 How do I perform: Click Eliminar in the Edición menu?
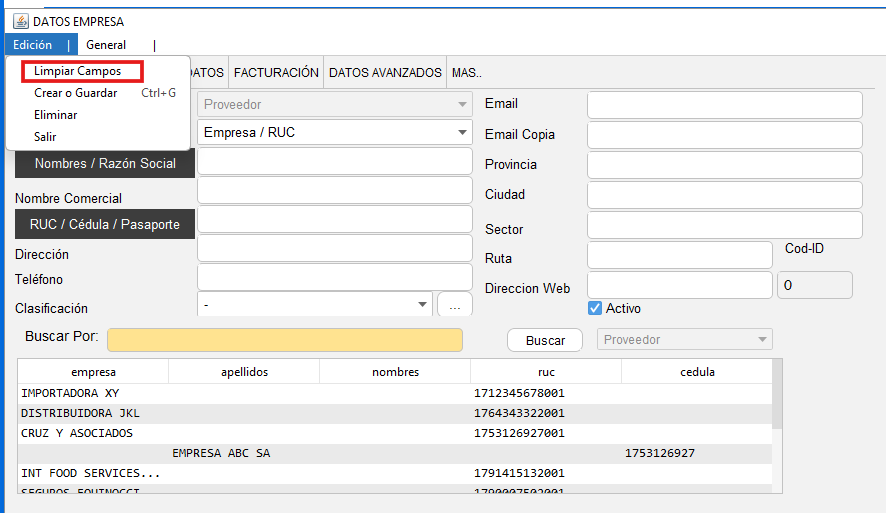click(56, 115)
